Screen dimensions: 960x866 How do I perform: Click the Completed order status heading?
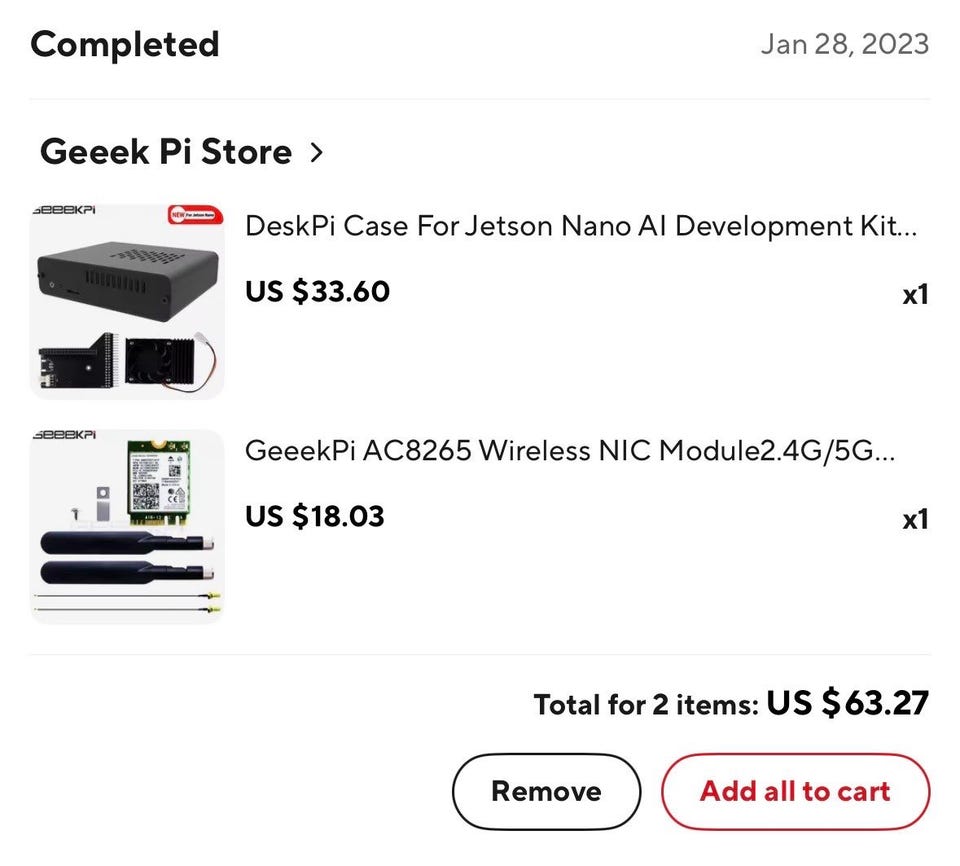tap(125, 44)
